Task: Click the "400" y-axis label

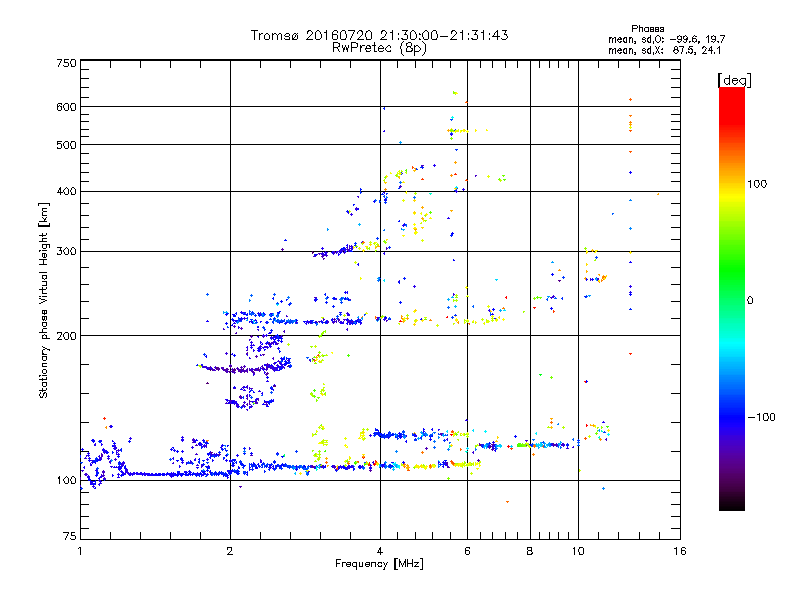Action: (66, 191)
